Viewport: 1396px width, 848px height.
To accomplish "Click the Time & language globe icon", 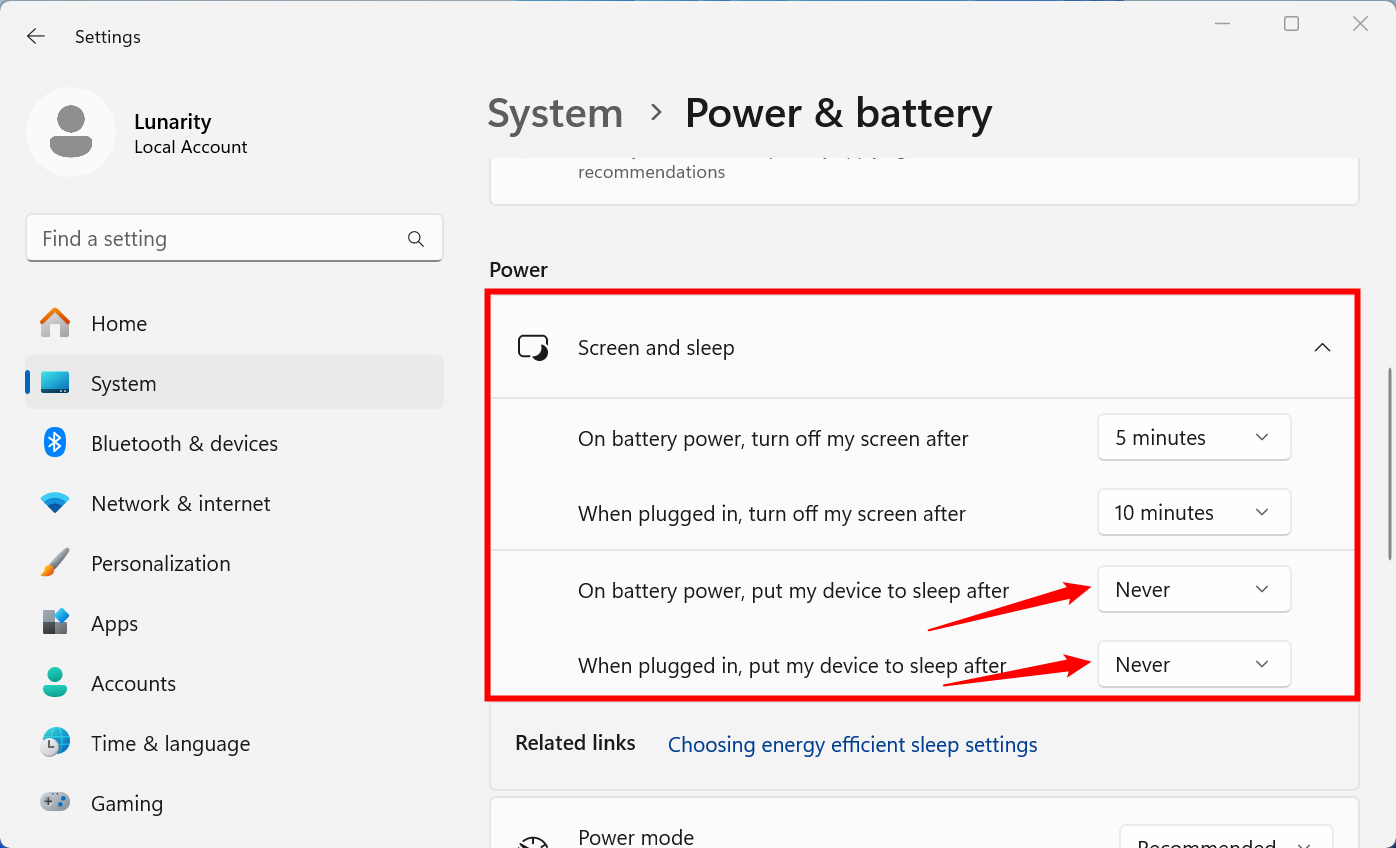I will [x=55, y=743].
